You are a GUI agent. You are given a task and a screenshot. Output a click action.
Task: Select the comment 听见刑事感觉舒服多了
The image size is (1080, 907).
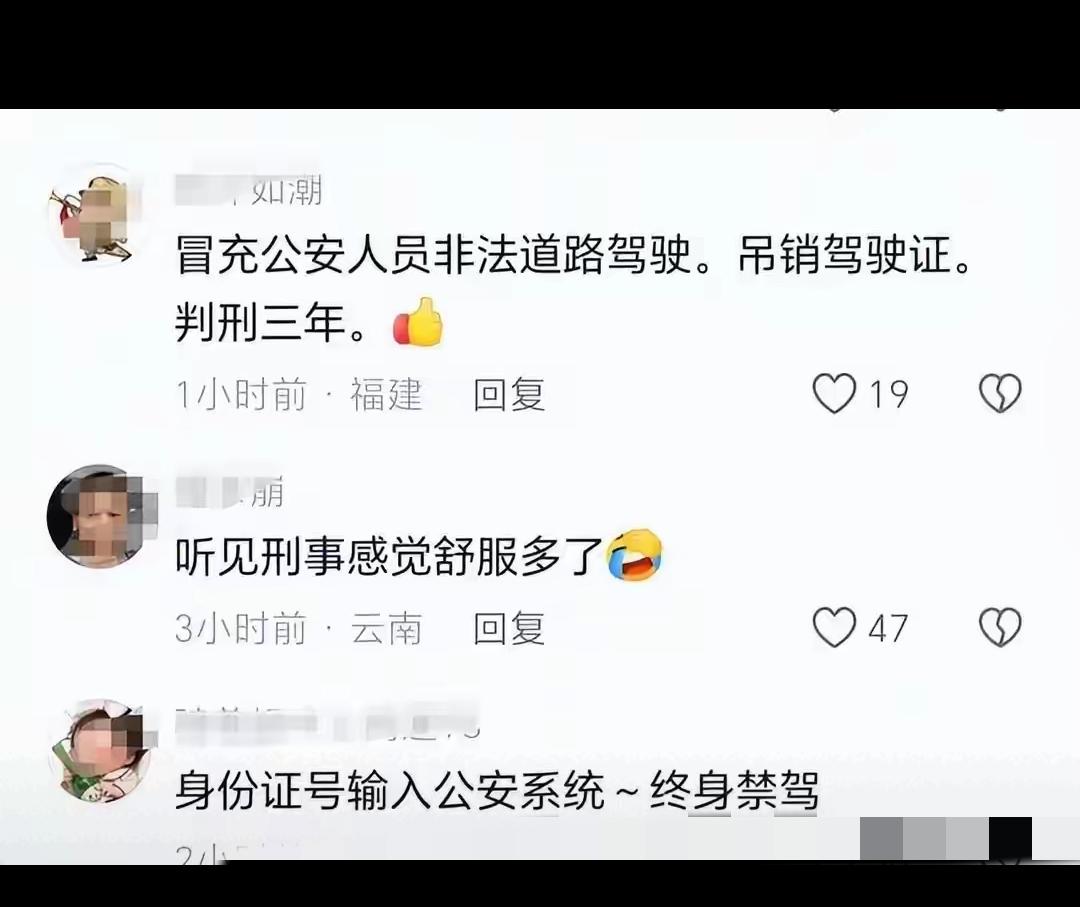pyautogui.click(x=389, y=556)
